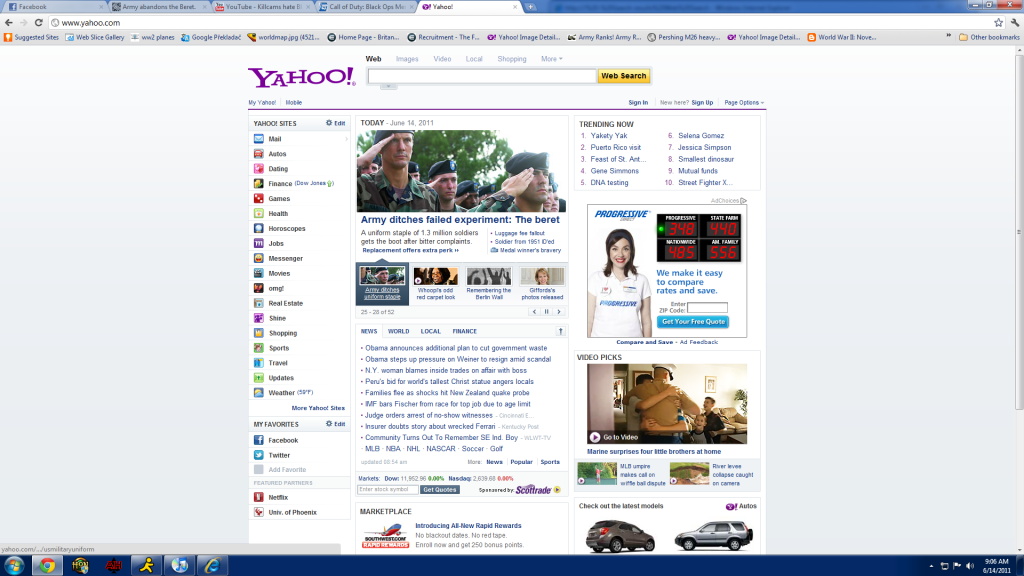Open Chrome wrench settings menu
The width and height of the screenshot is (1024, 576).
point(1015,23)
